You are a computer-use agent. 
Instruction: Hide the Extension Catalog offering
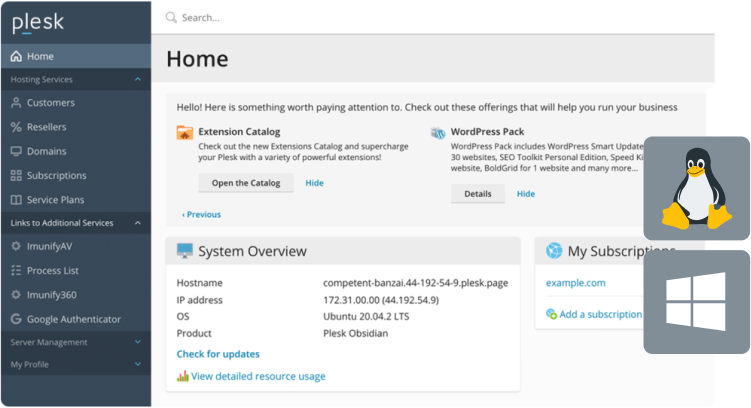click(x=314, y=183)
